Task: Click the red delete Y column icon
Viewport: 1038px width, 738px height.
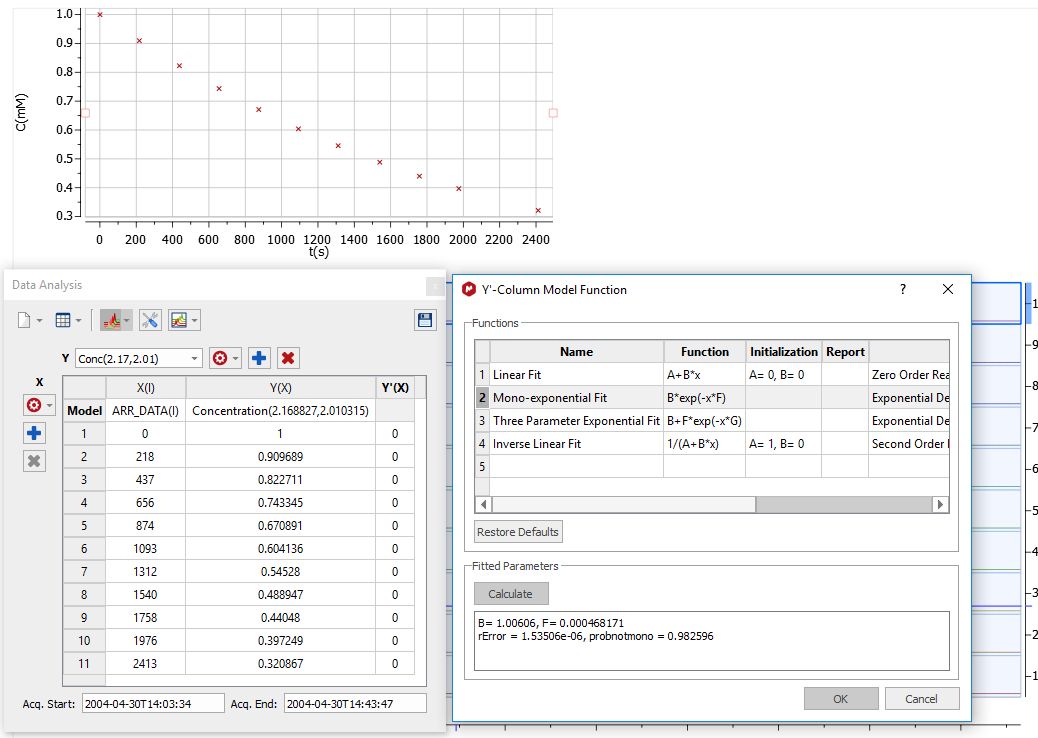Action: (287, 358)
